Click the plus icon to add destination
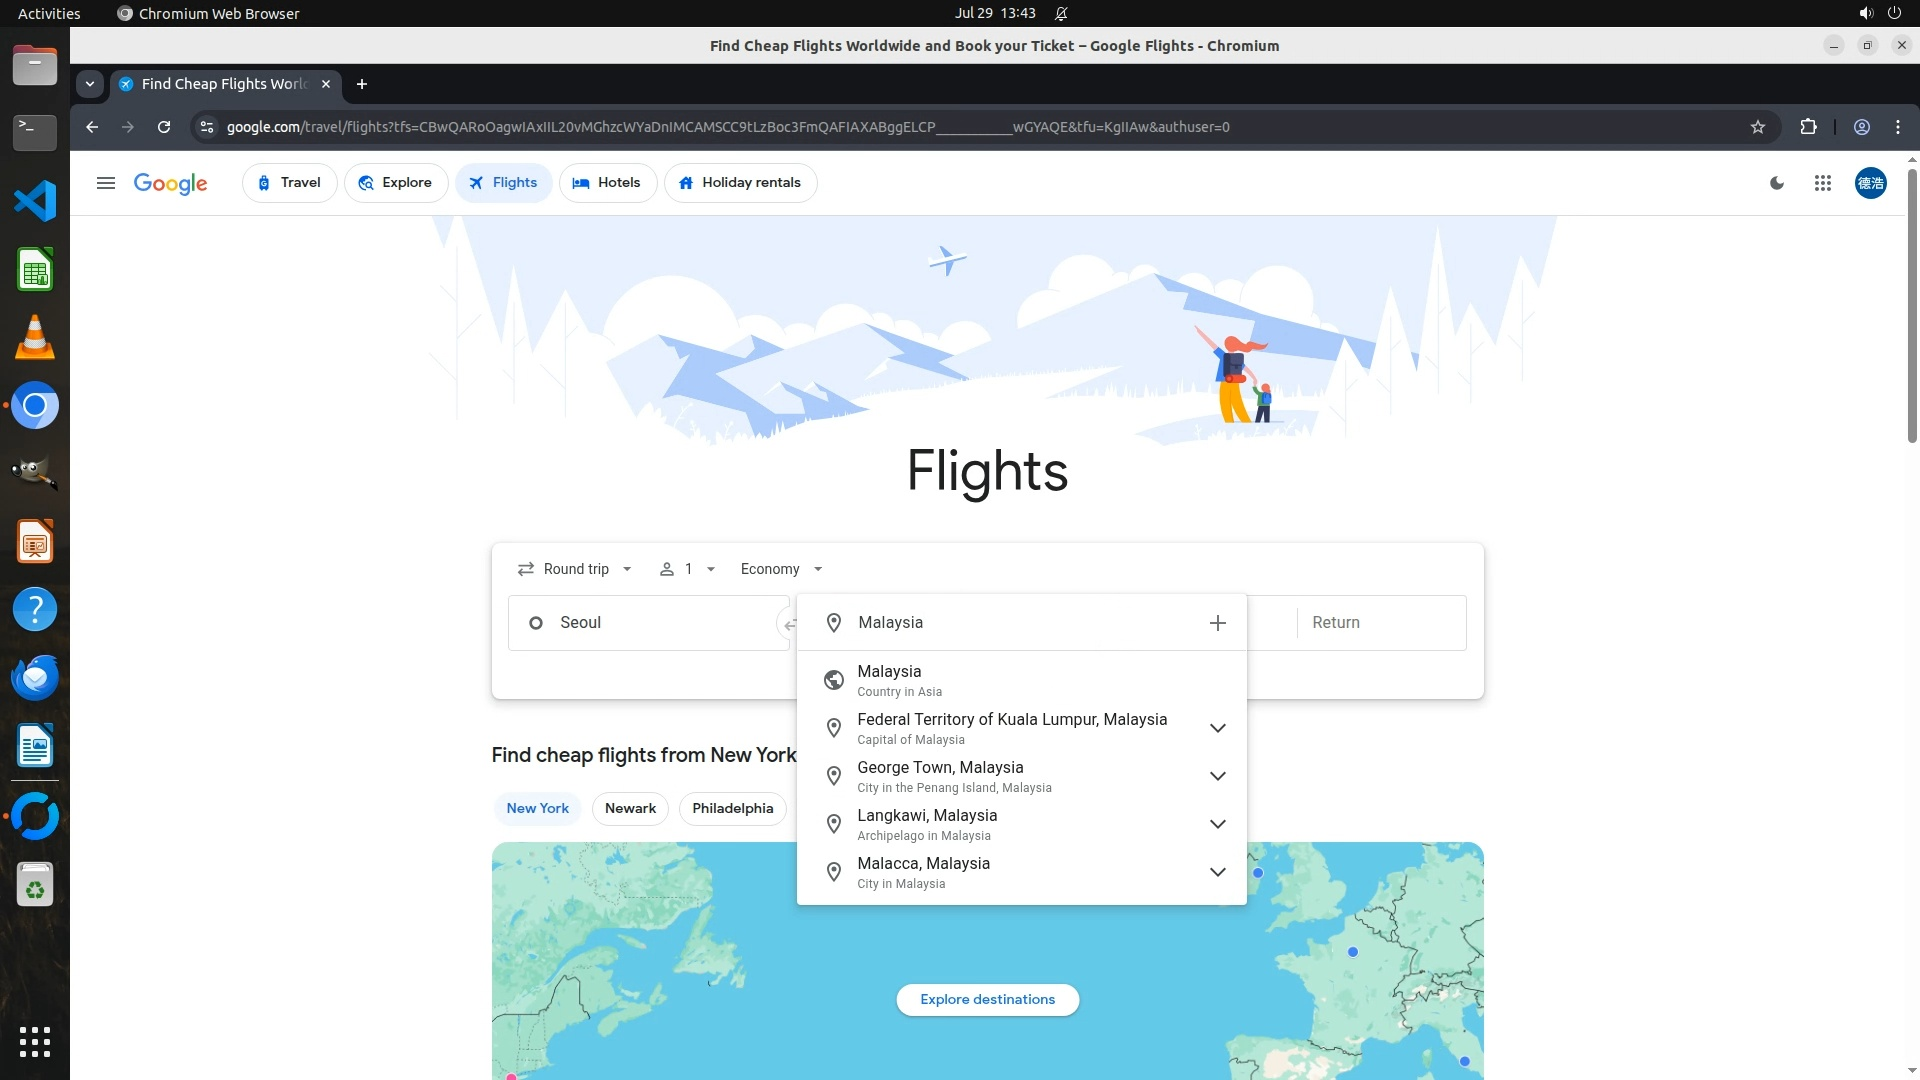The height and width of the screenshot is (1080, 1920). click(1217, 623)
